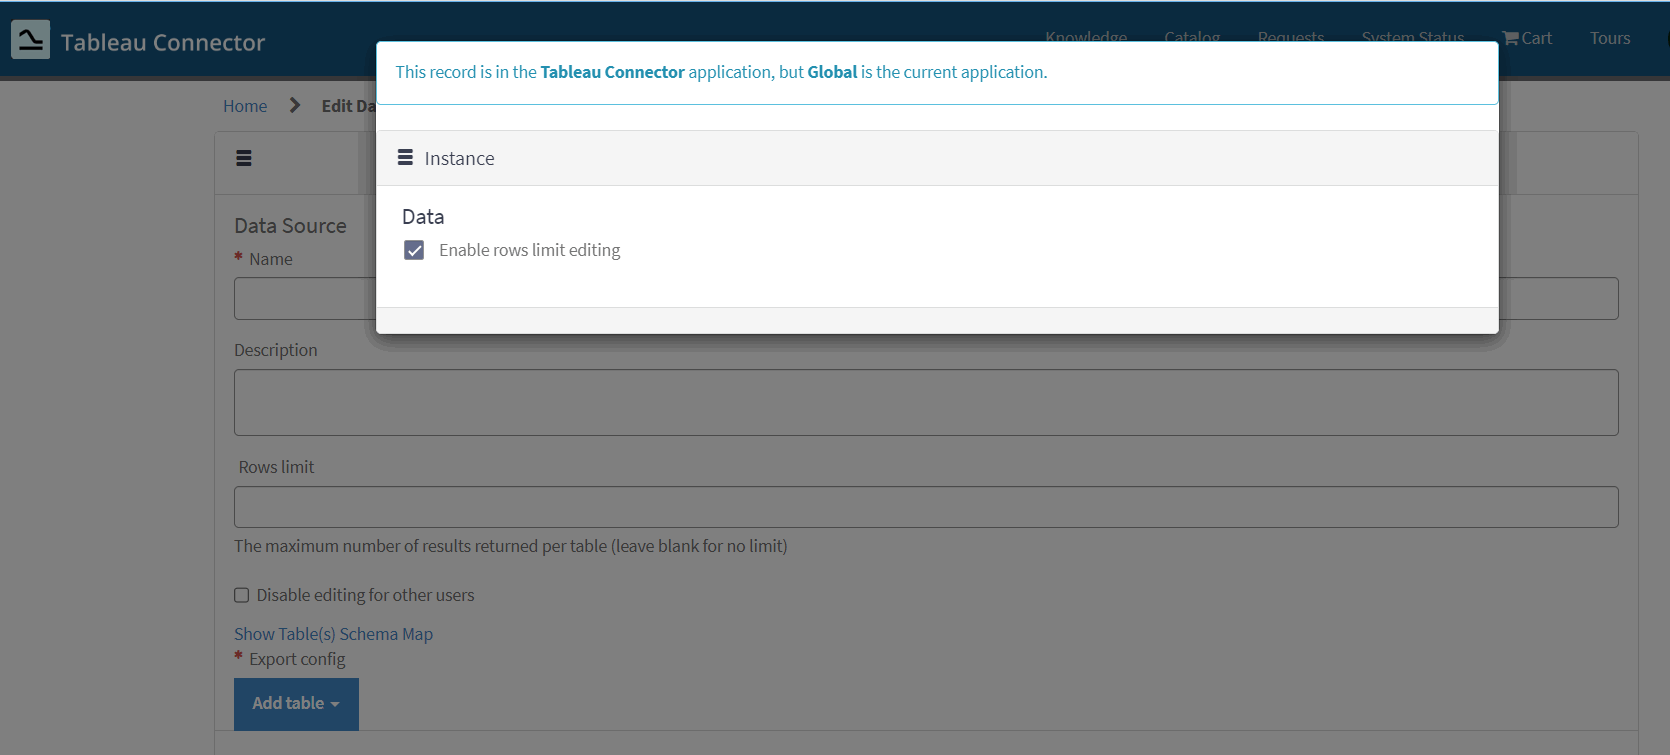Click the maximum number of results hint text

pos(510,546)
